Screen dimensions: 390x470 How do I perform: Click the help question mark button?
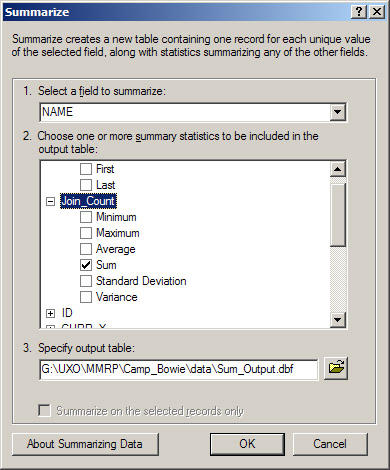[x=359, y=12]
